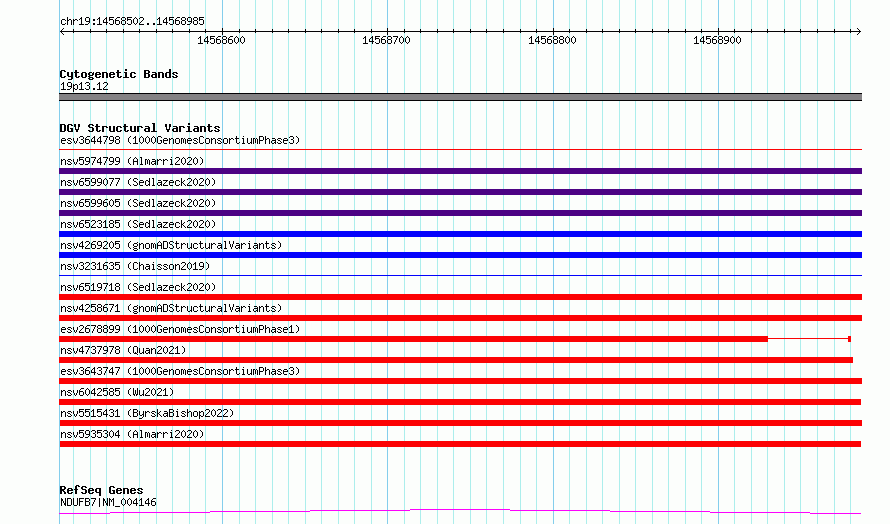Click the right arrow end of ruler
The height and width of the screenshot is (524, 890).
(858, 31)
